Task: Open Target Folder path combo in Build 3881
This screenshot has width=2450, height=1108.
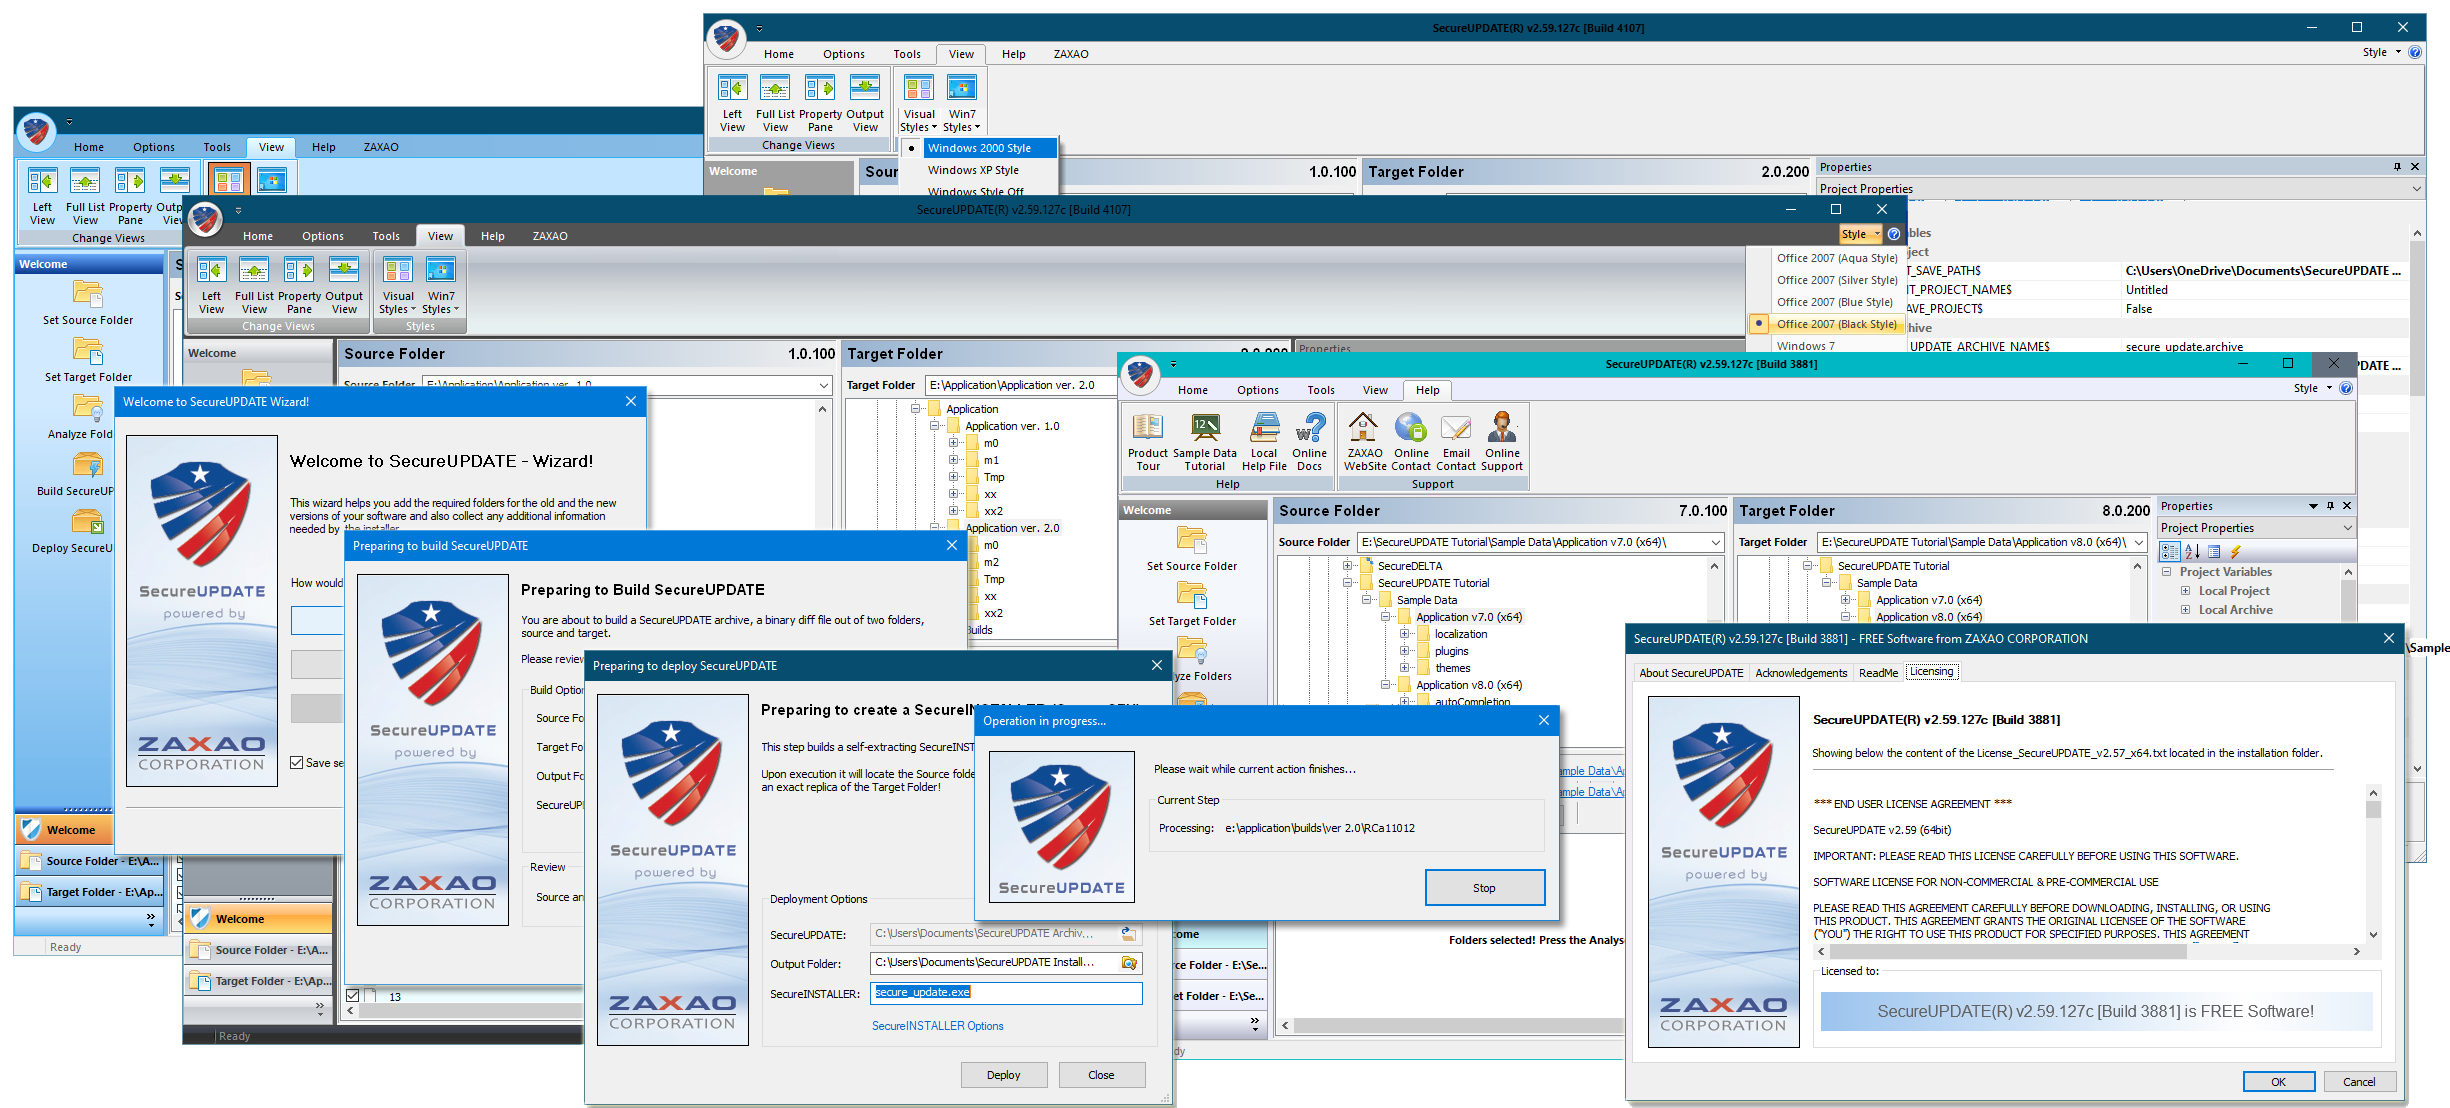Action: [x=2139, y=542]
